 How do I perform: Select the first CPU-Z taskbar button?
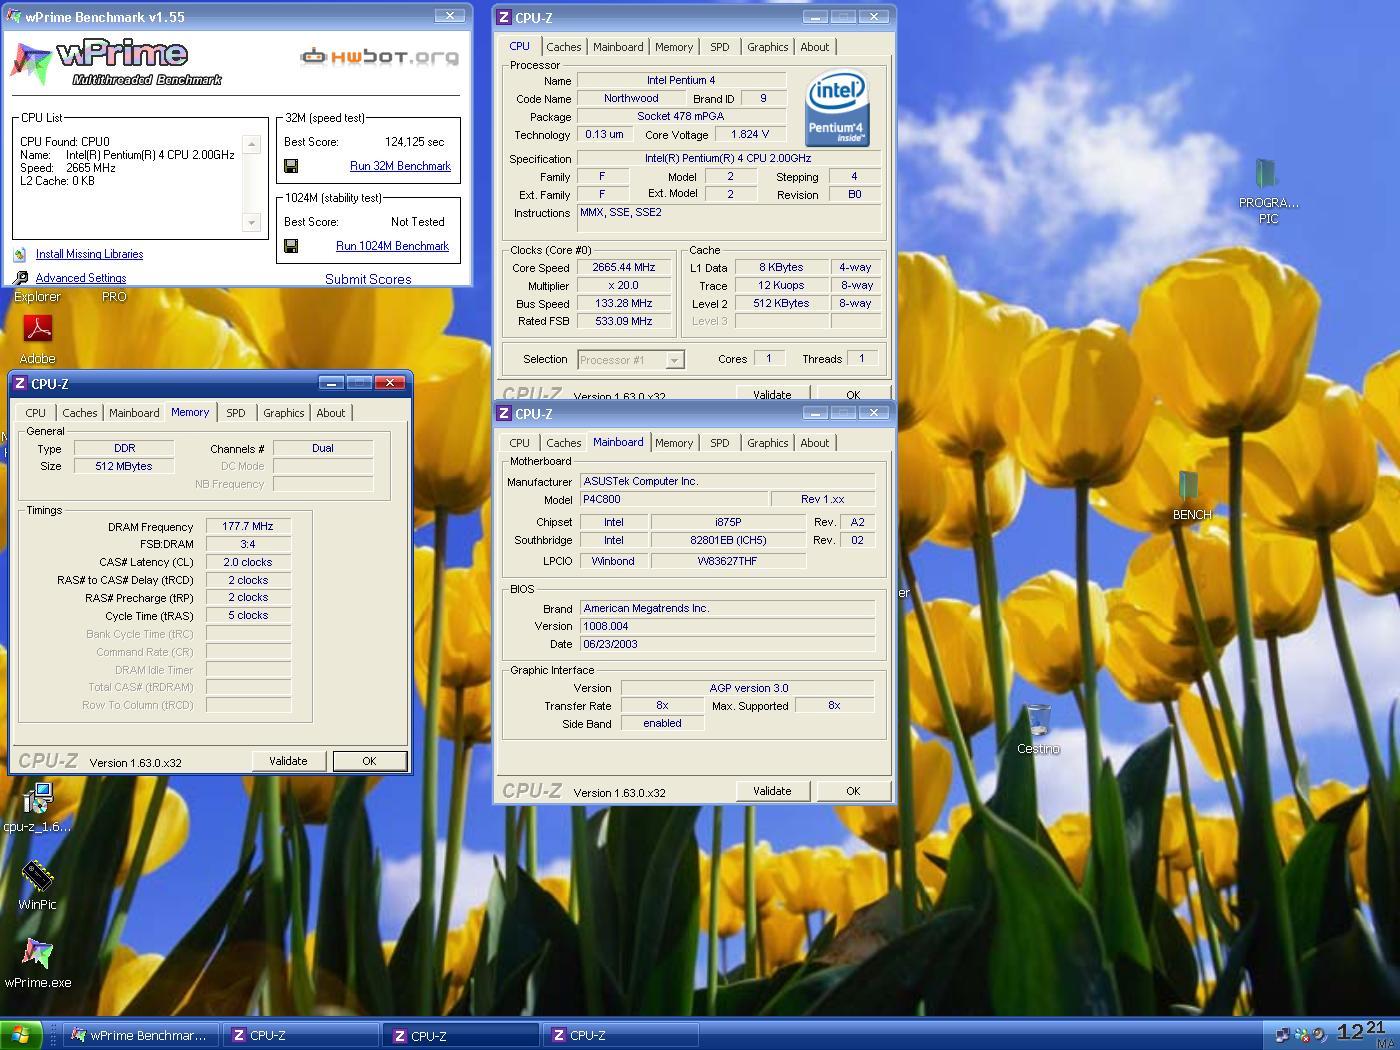pyautogui.click(x=303, y=1035)
